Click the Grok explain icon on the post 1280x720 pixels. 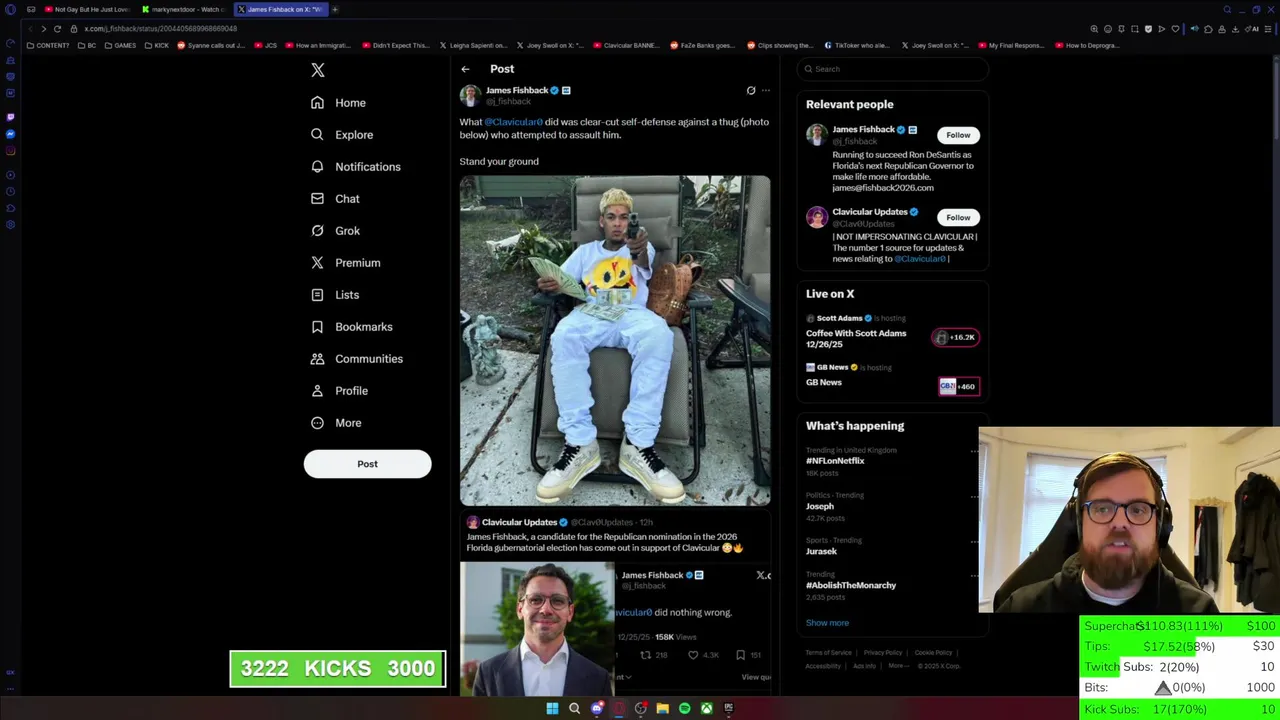tap(751, 91)
